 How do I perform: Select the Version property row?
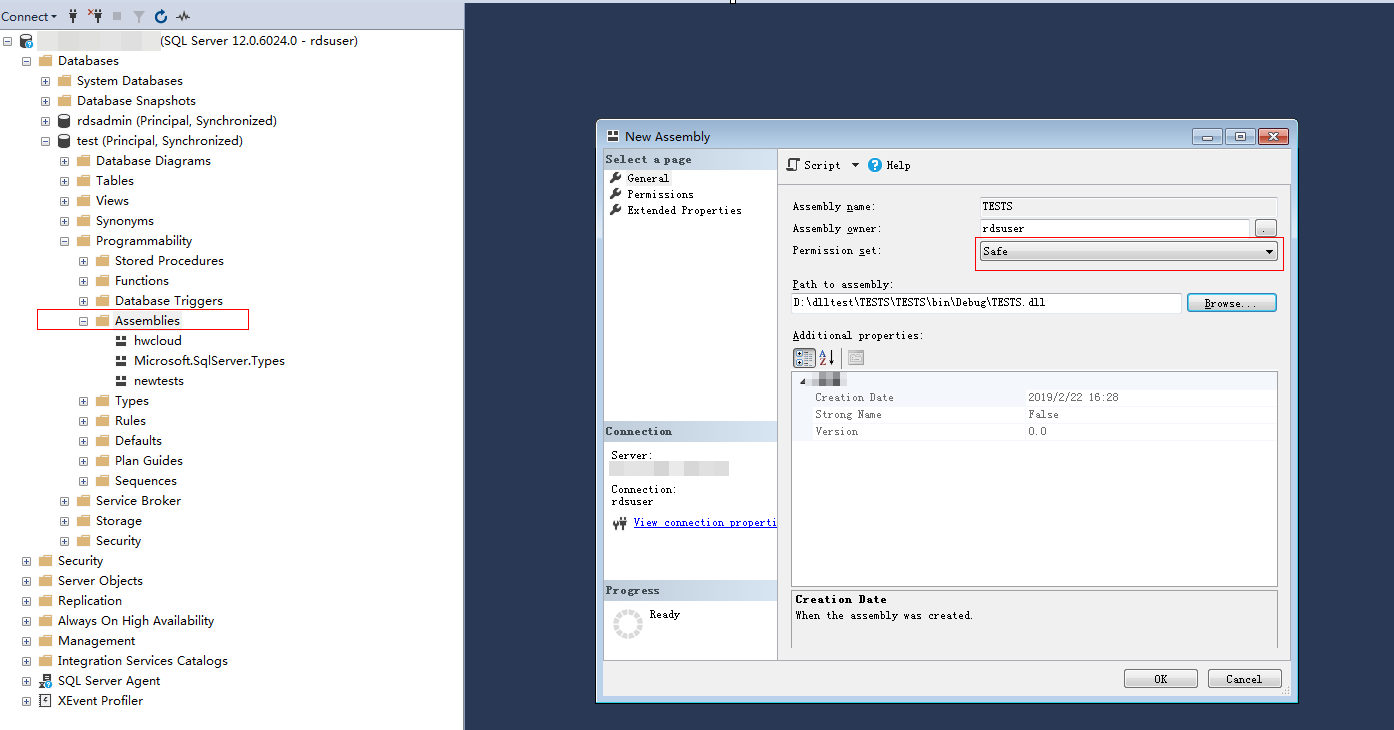point(1034,432)
